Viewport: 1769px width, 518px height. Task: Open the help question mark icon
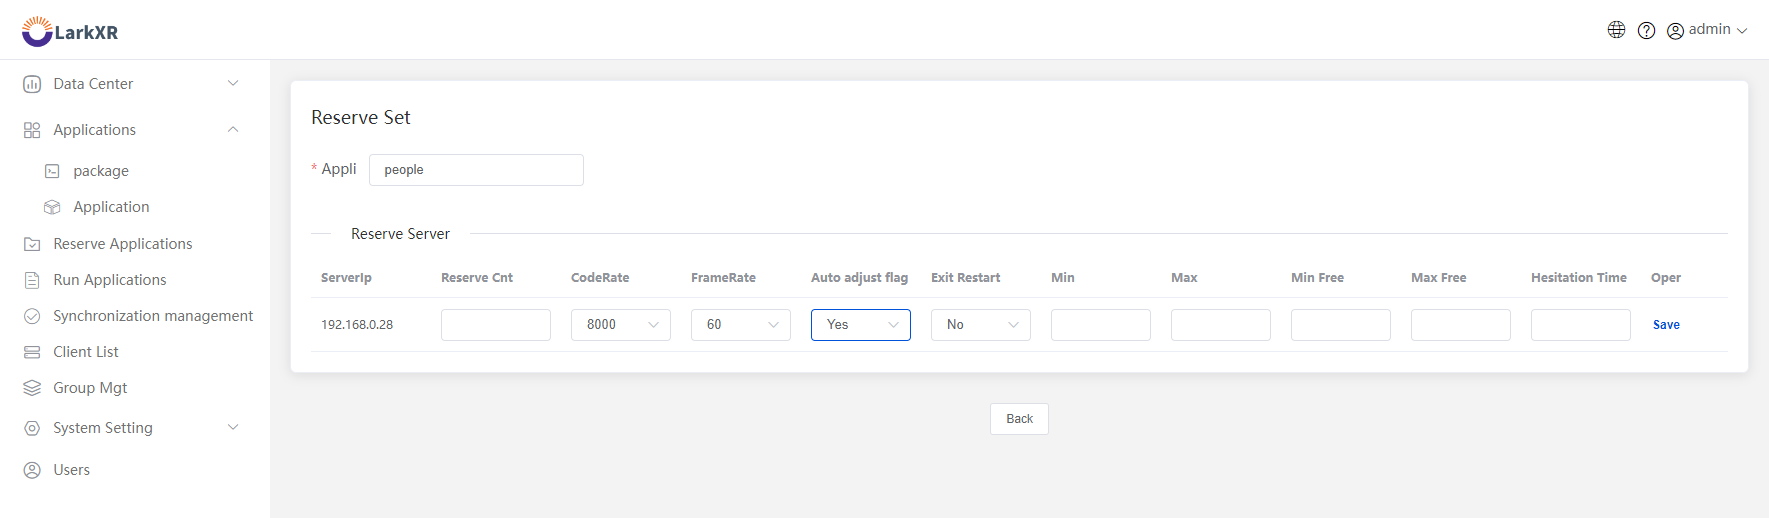1646,30
